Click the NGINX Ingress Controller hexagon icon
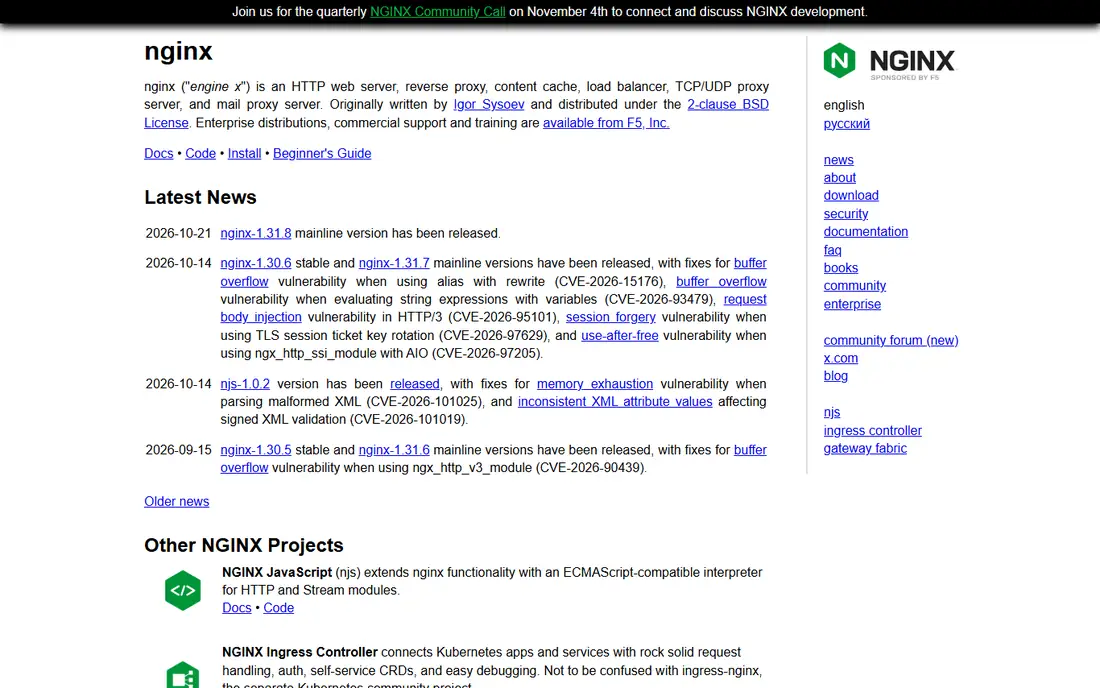The height and width of the screenshot is (688, 1100). [182, 675]
